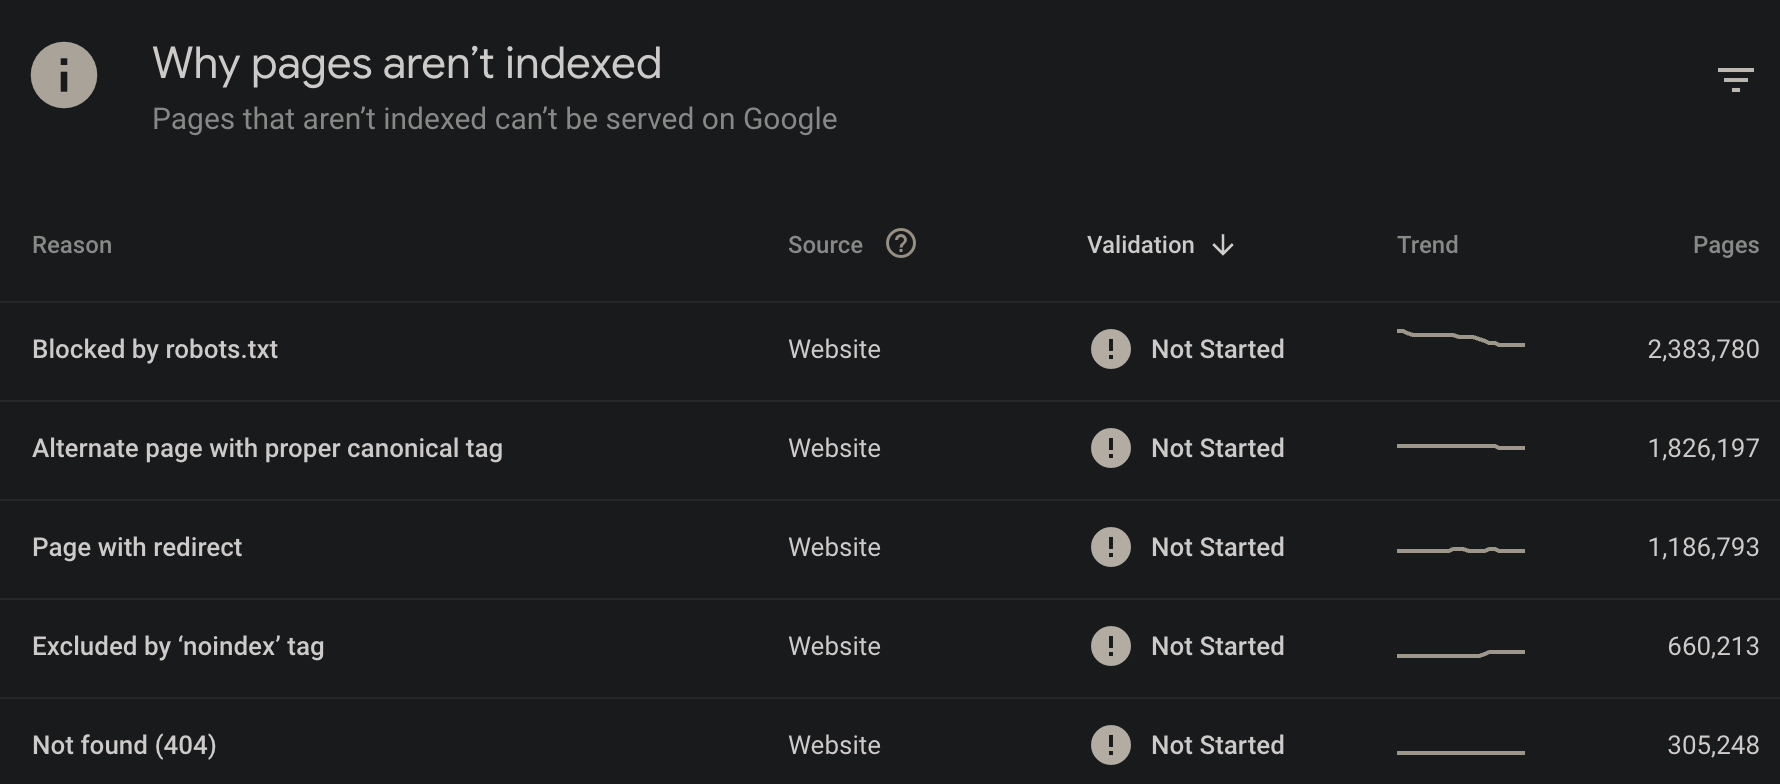This screenshot has height=784, width=1780.
Task: Click the Source help question mark
Action: coord(901,244)
